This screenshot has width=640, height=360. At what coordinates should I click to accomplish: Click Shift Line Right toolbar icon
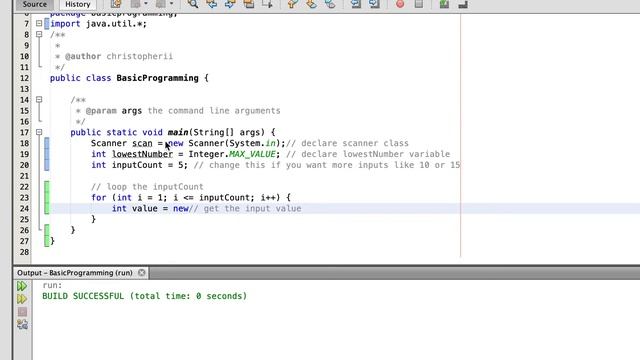point(374,4)
